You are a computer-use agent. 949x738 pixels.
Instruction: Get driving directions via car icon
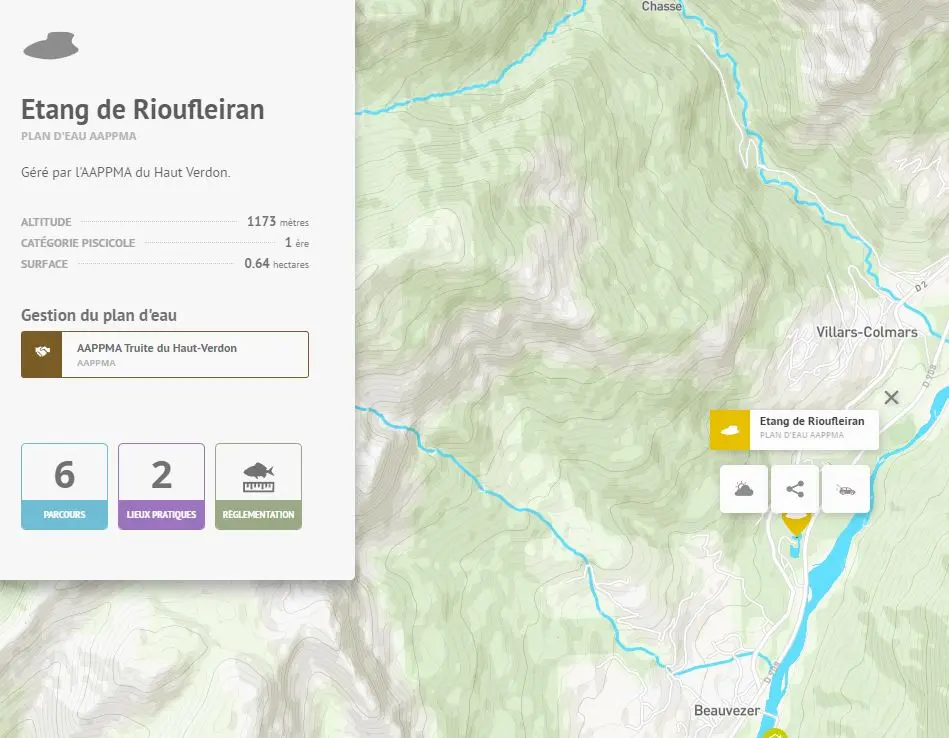(846, 489)
